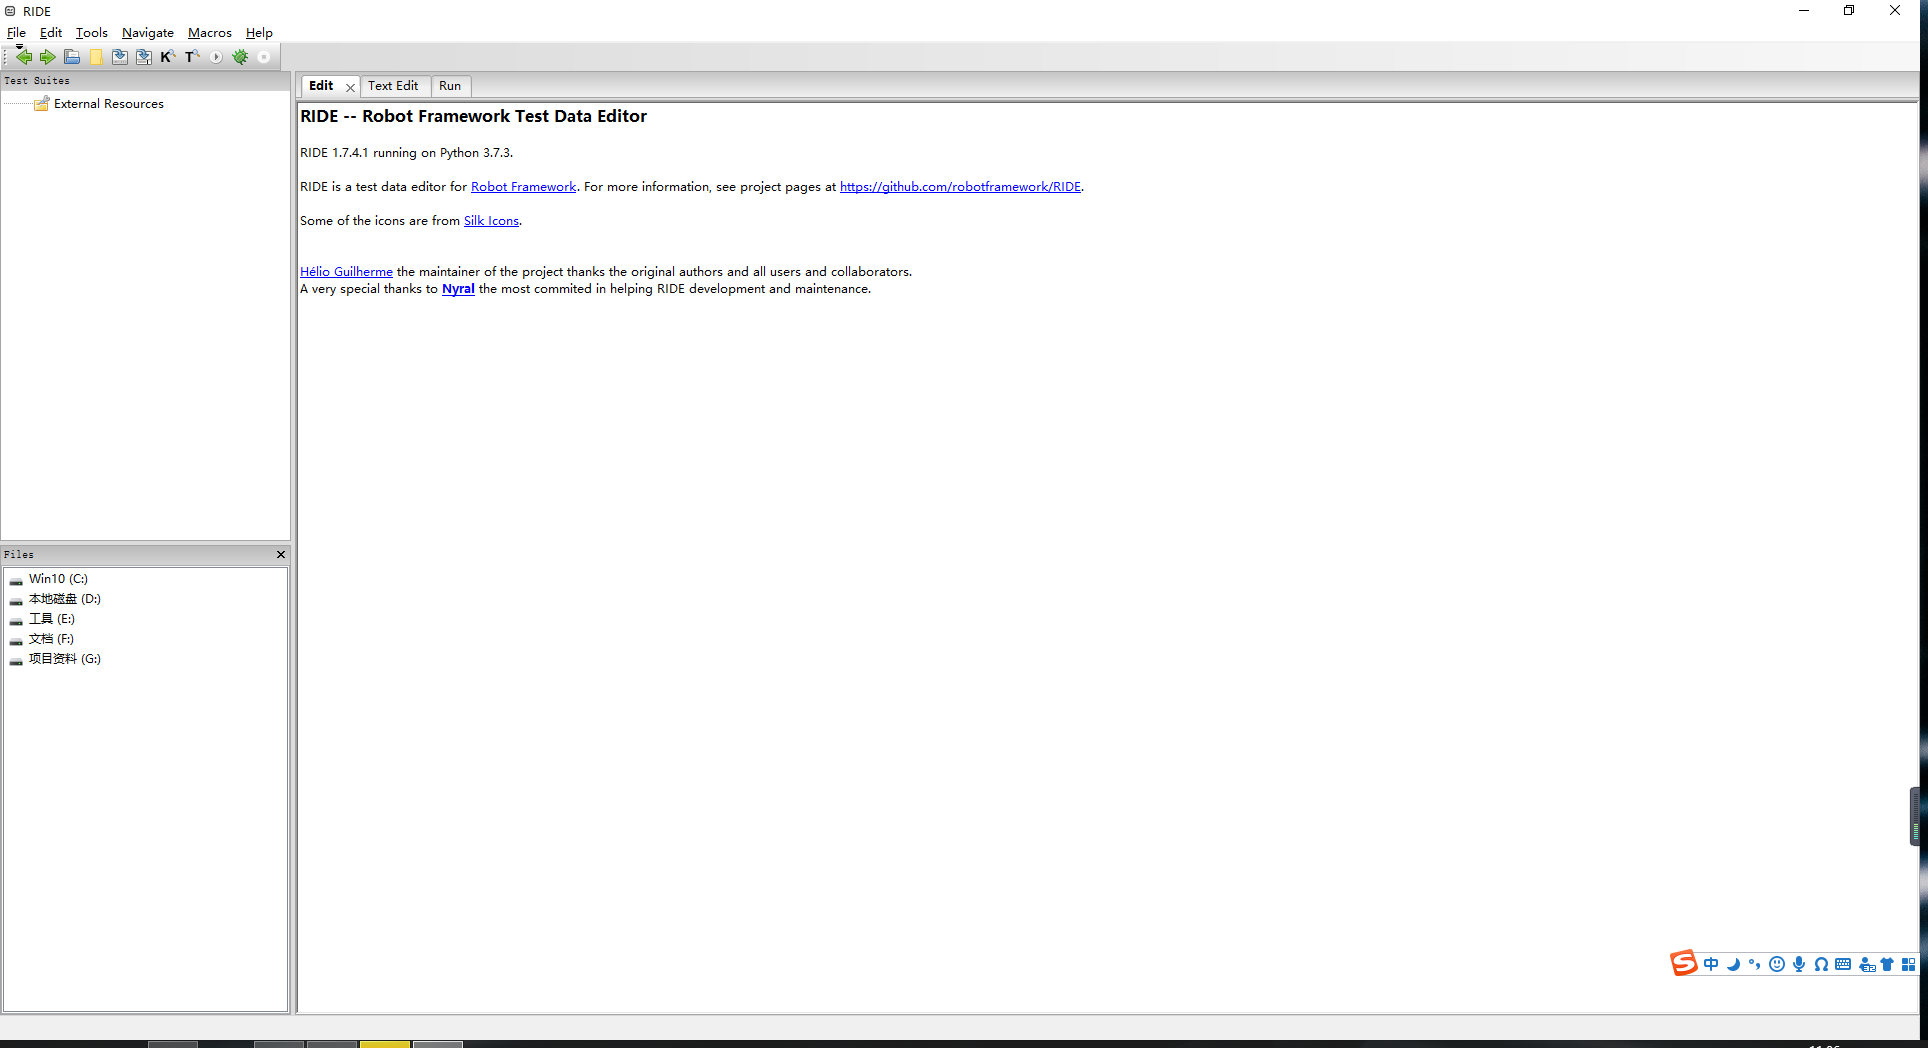
Task: Click the first Save icon in the toolbar
Action: pyautogui.click(x=120, y=57)
